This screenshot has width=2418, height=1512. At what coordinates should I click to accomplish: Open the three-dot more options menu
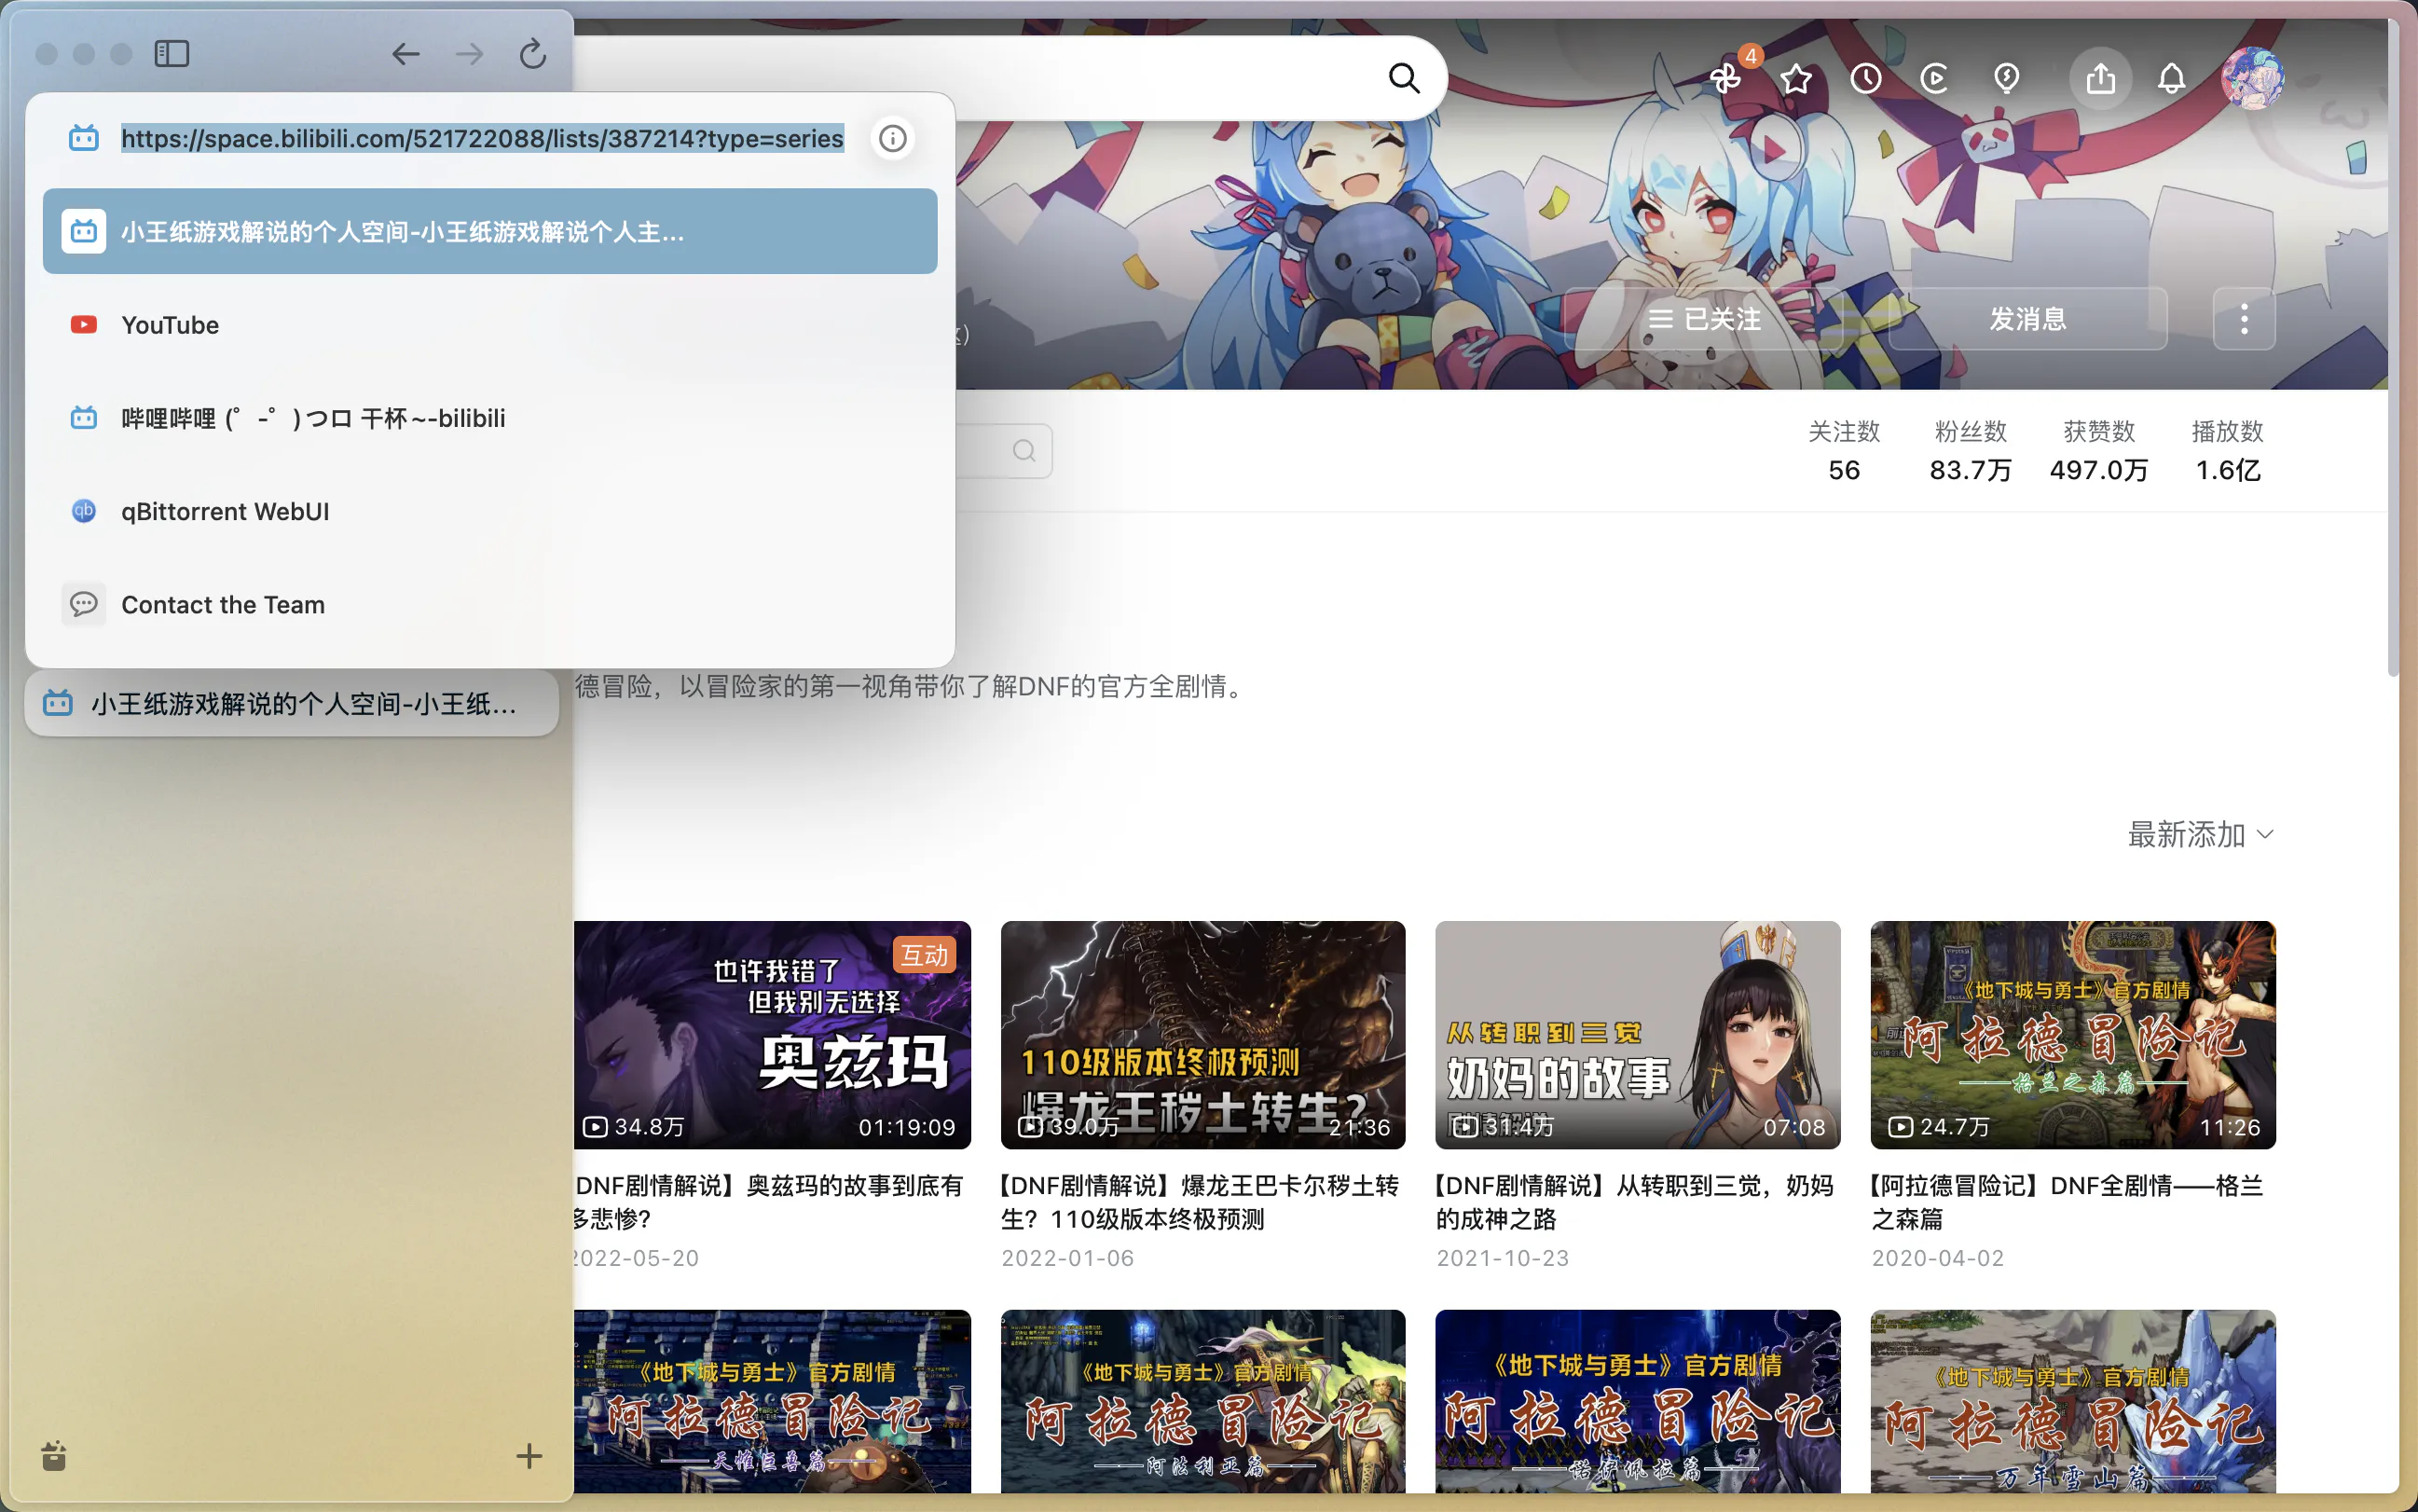coord(2244,319)
